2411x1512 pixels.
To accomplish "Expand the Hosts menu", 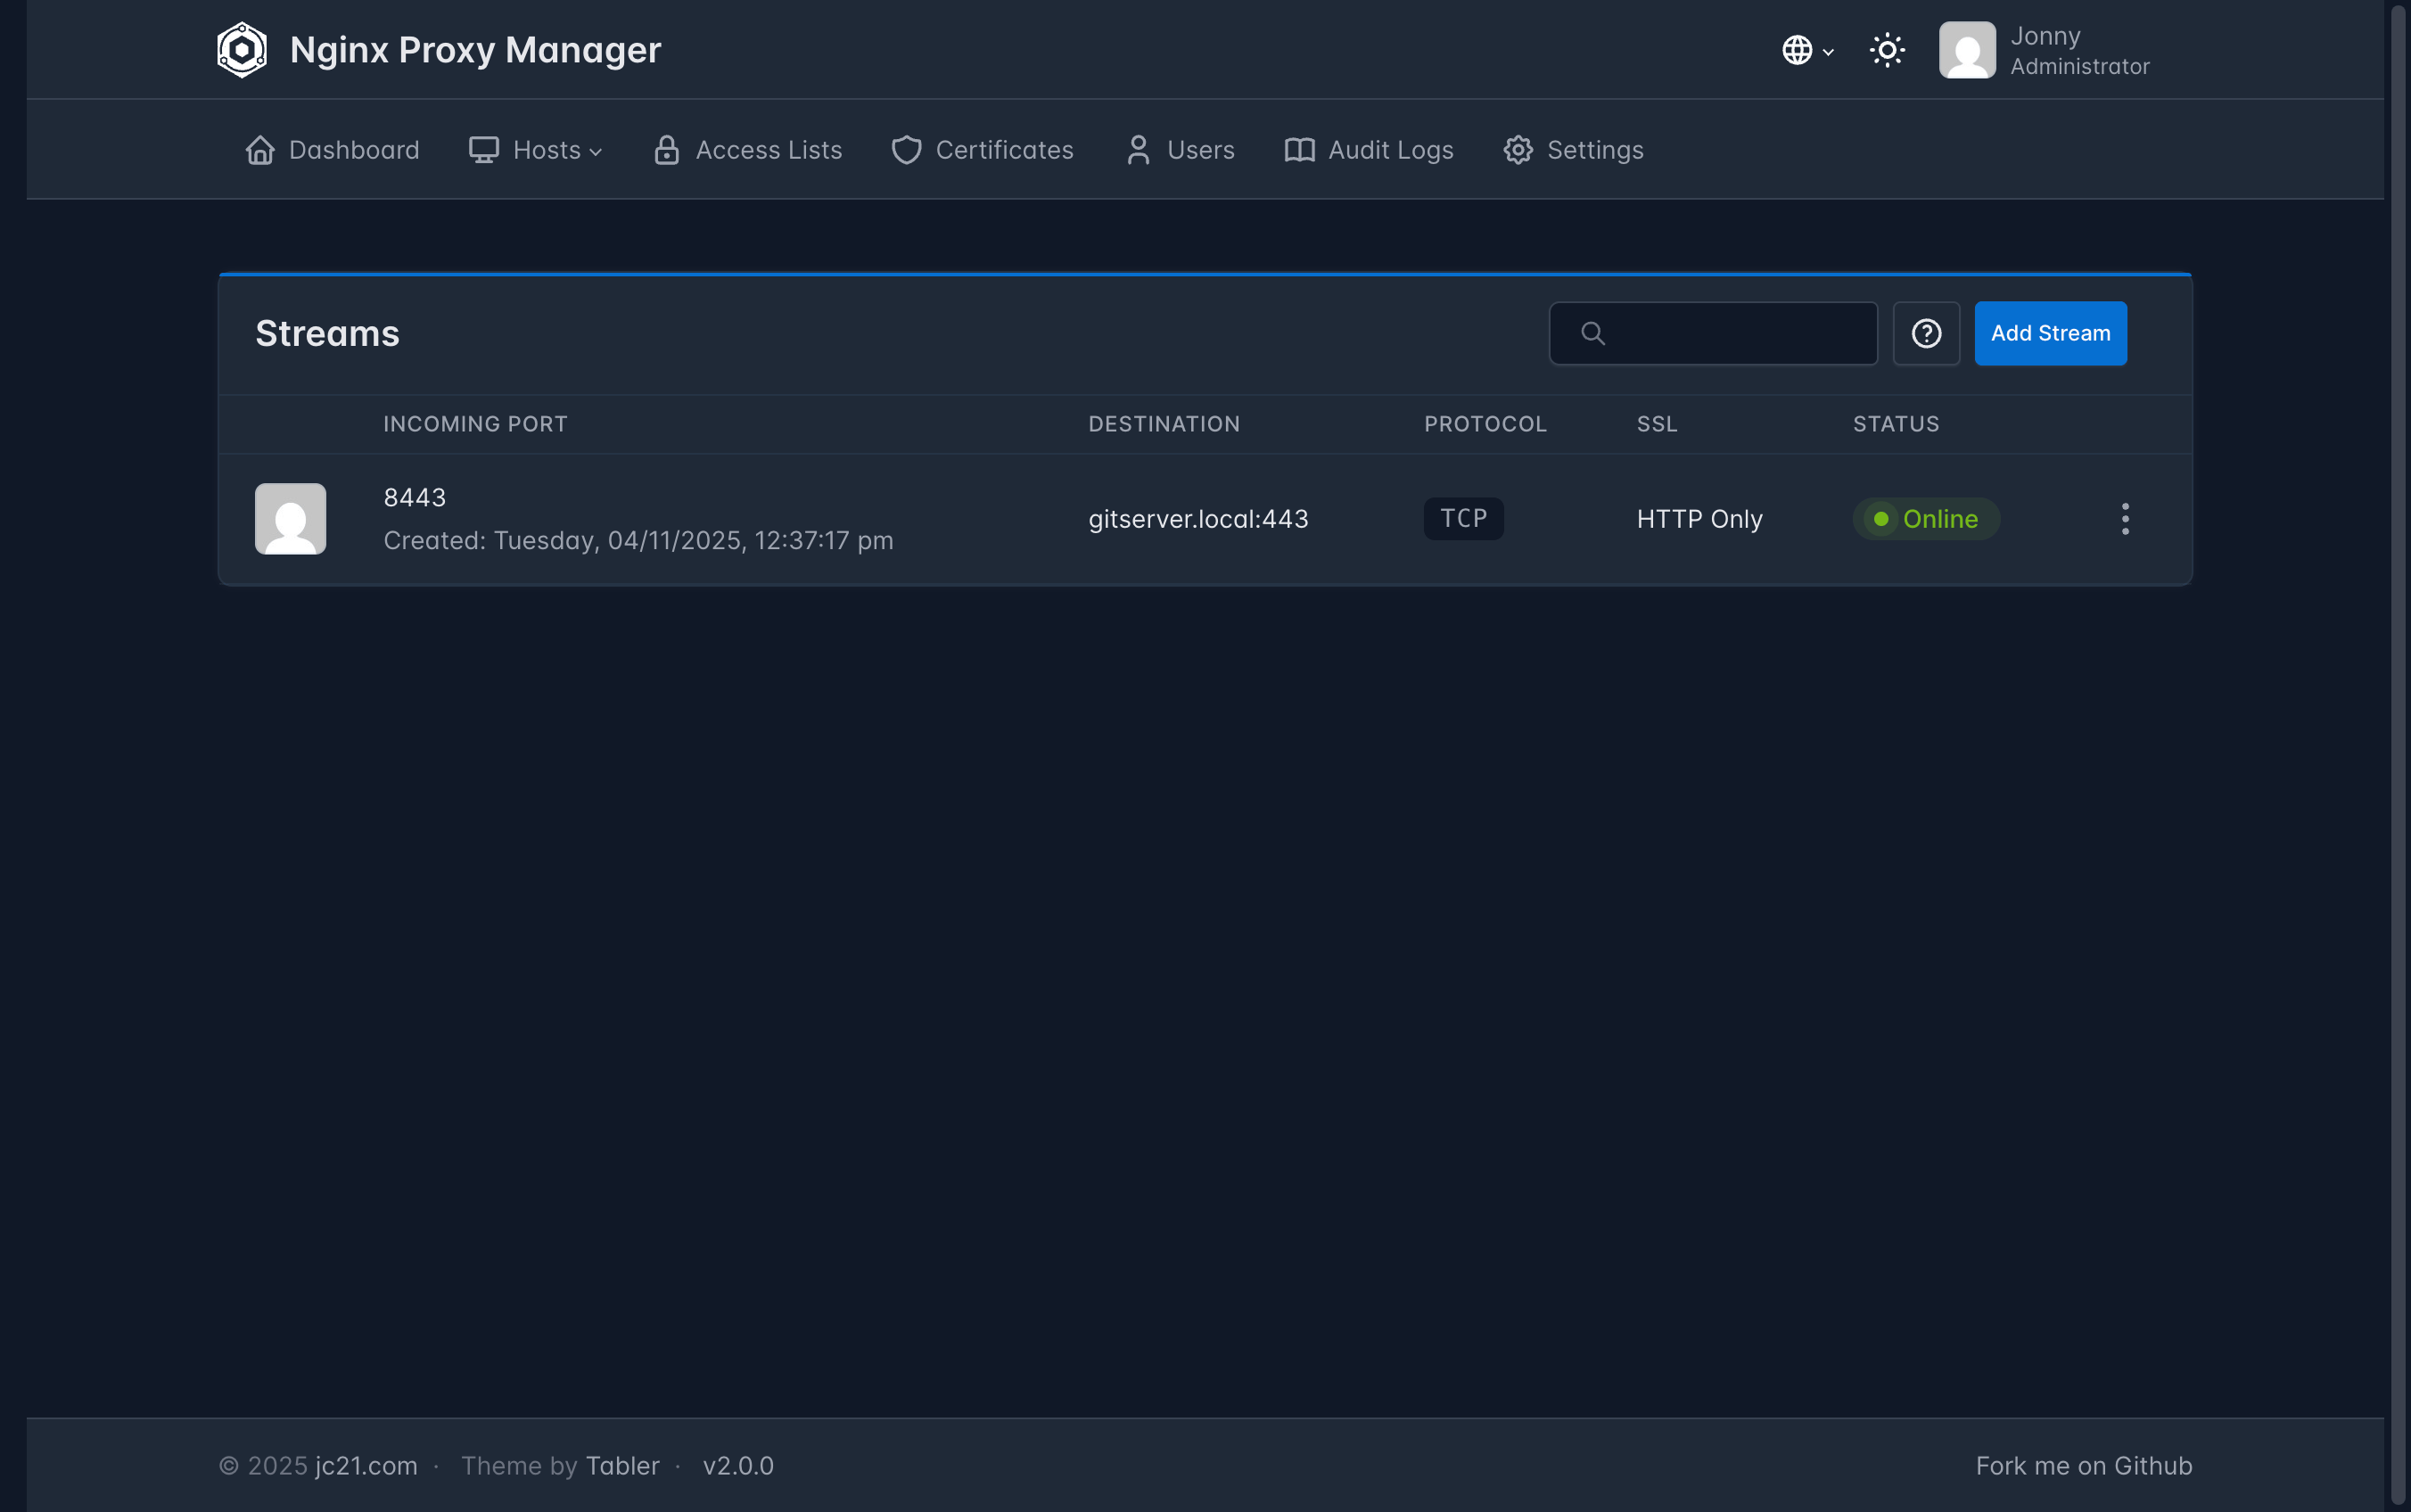I will pos(536,150).
